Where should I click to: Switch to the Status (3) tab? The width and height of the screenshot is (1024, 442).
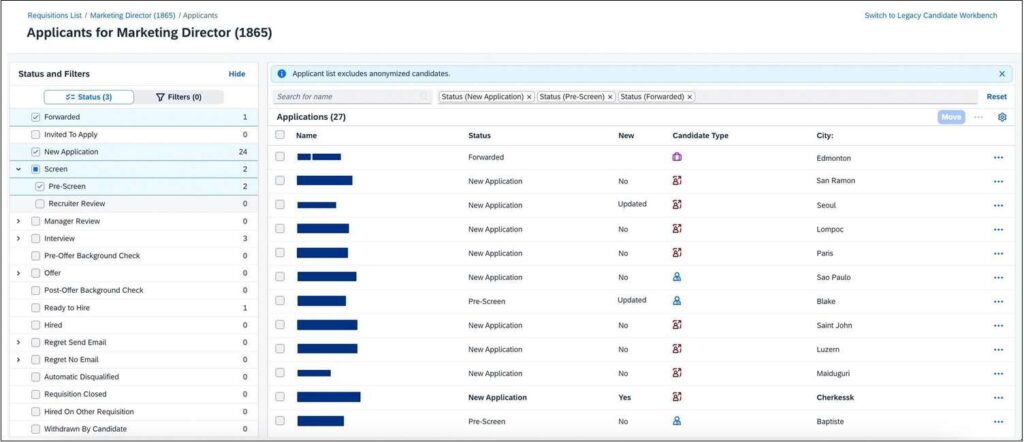(x=89, y=97)
